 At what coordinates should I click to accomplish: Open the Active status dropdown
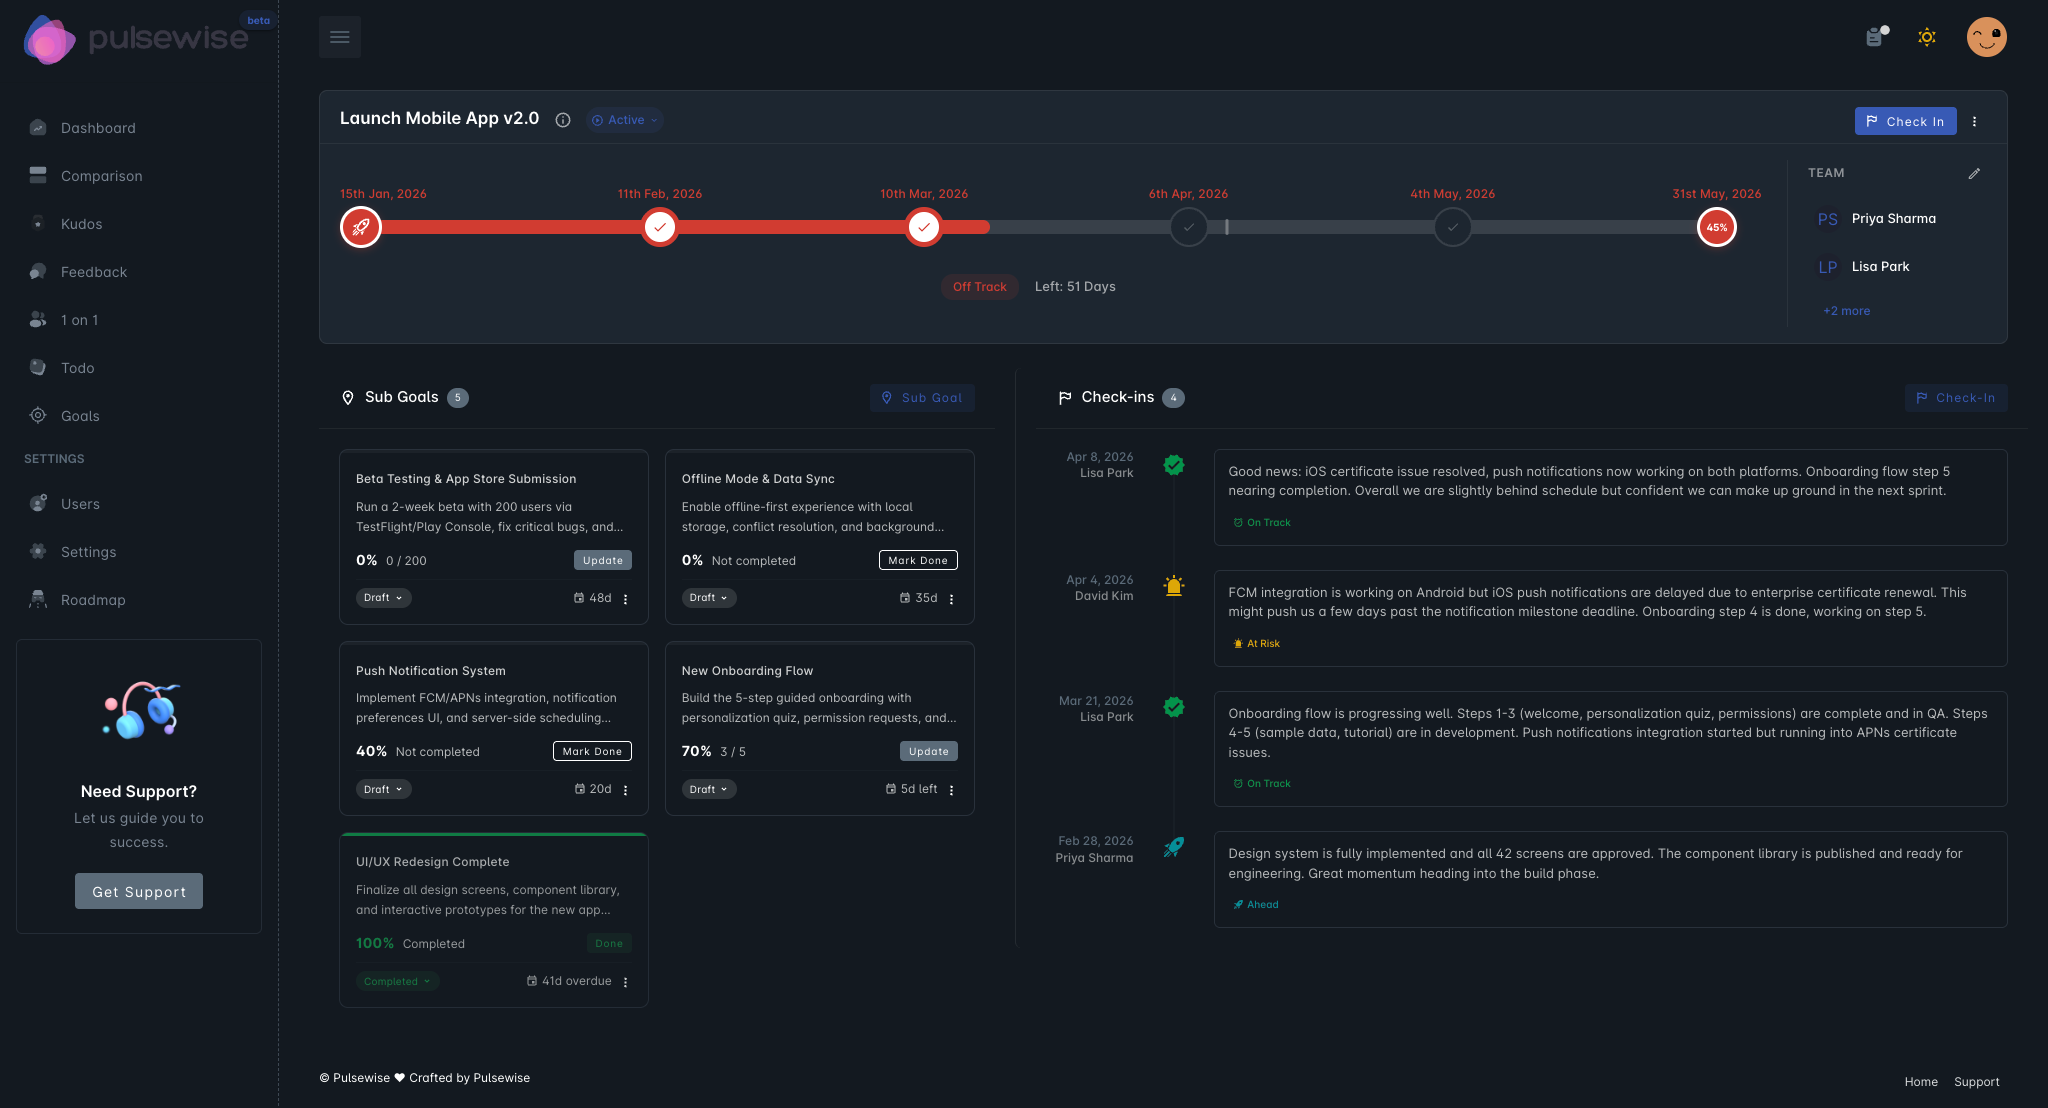tap(624, 119)
